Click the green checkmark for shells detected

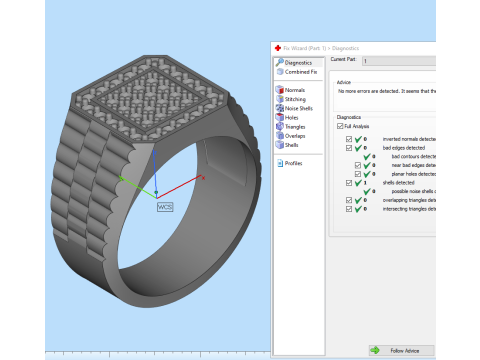tap(358, 183)
